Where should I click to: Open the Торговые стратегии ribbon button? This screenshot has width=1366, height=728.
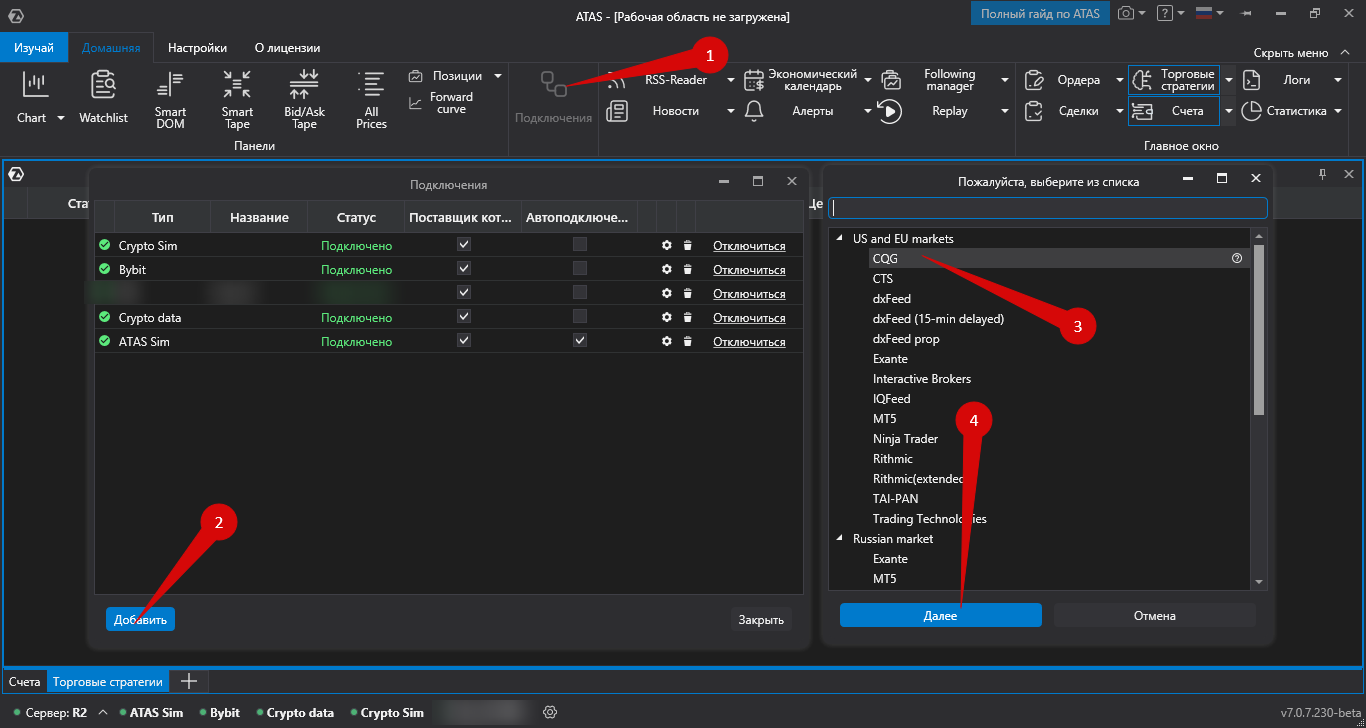click(x=1174, y=80)
